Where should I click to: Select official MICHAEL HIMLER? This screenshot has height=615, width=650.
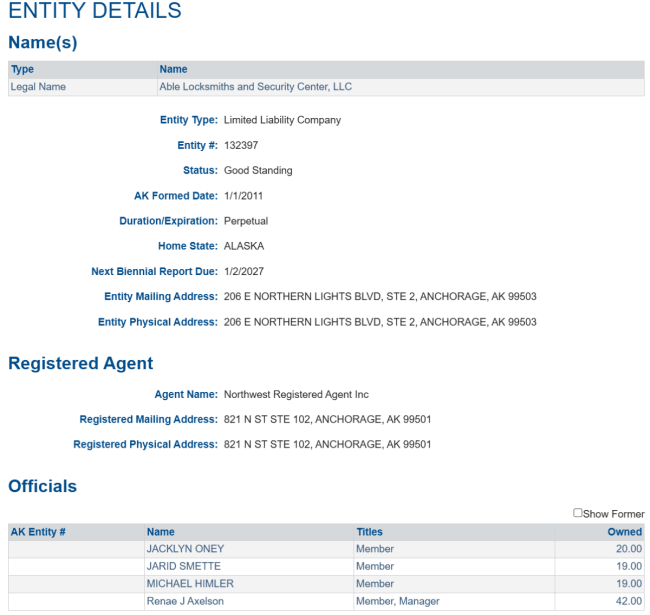[x=190, y=584]
